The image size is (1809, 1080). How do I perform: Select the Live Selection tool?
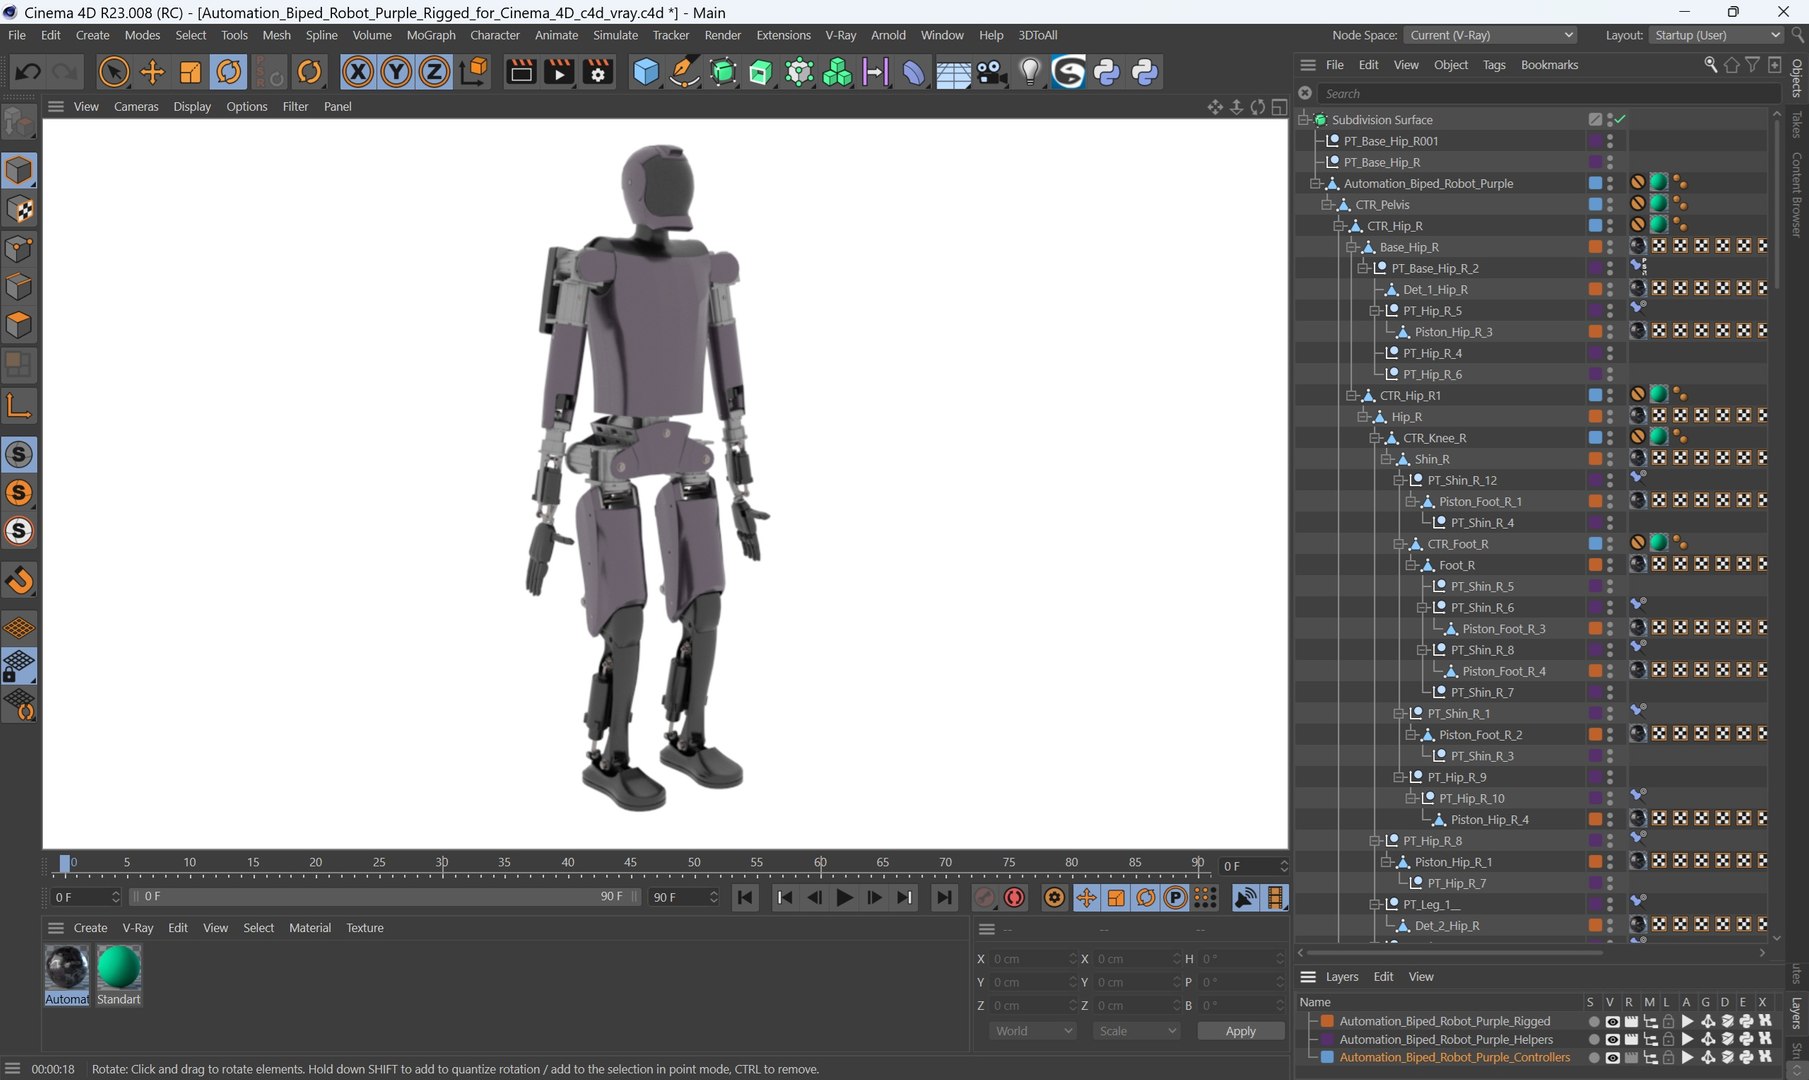(114, 72)
